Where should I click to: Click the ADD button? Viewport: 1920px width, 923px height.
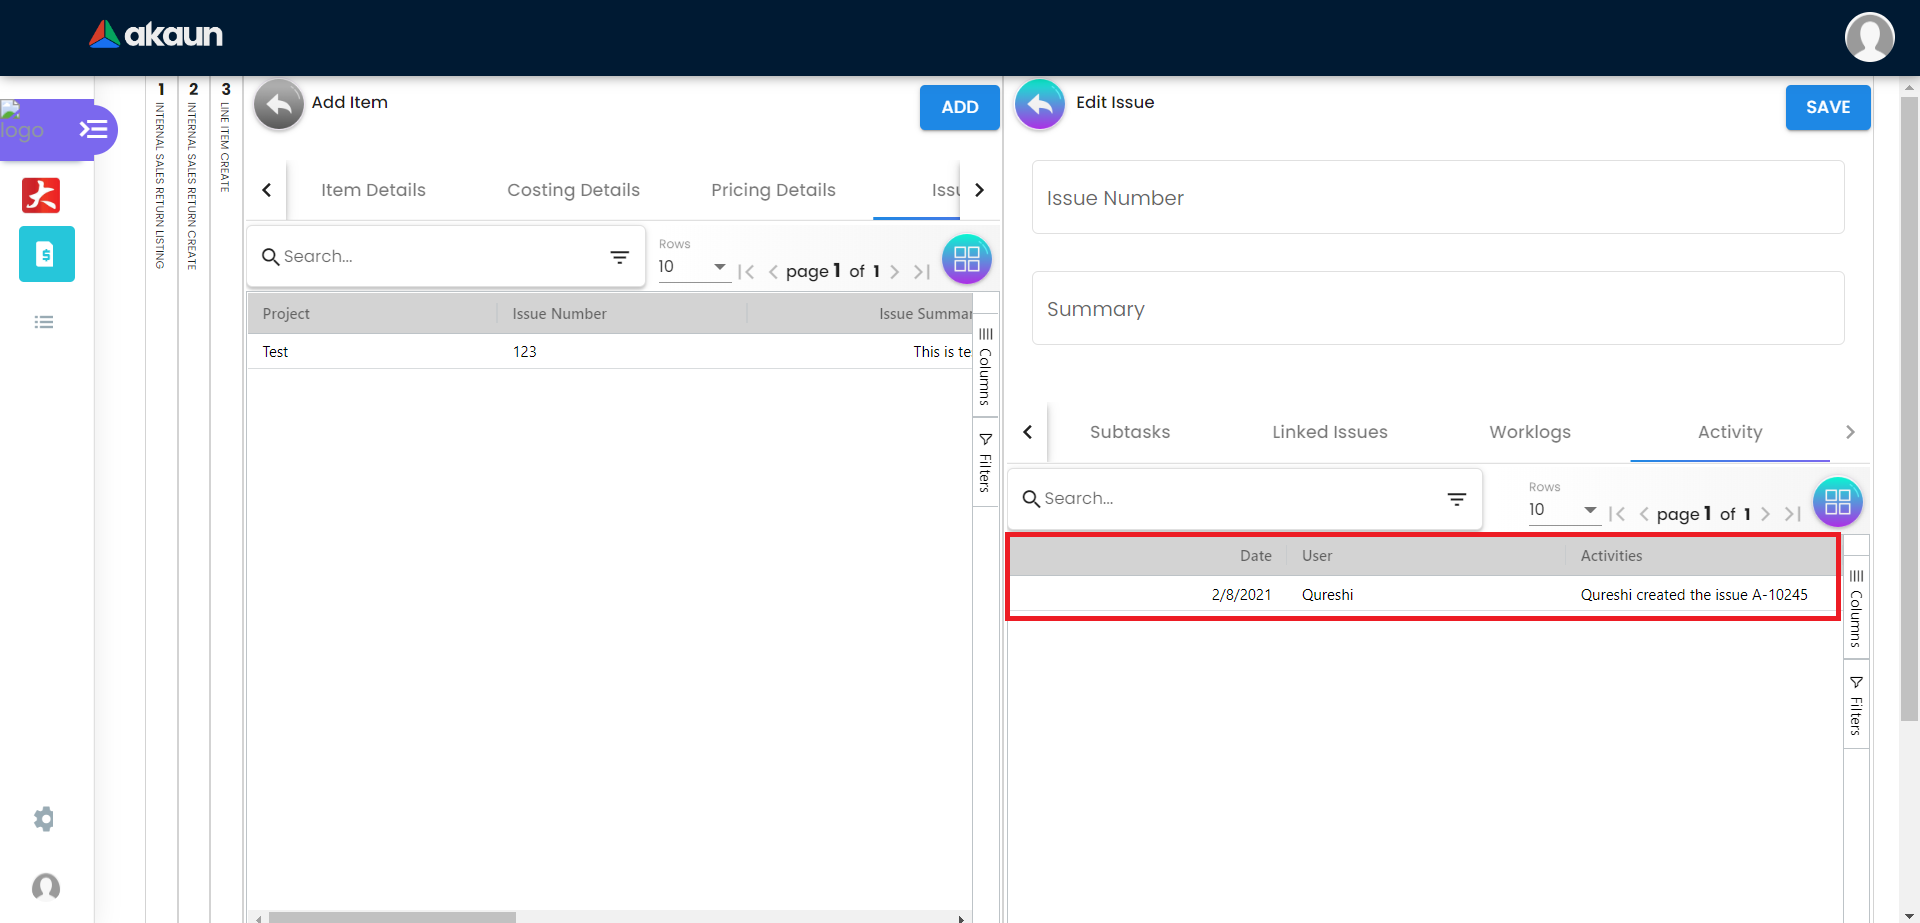point(959,107)
